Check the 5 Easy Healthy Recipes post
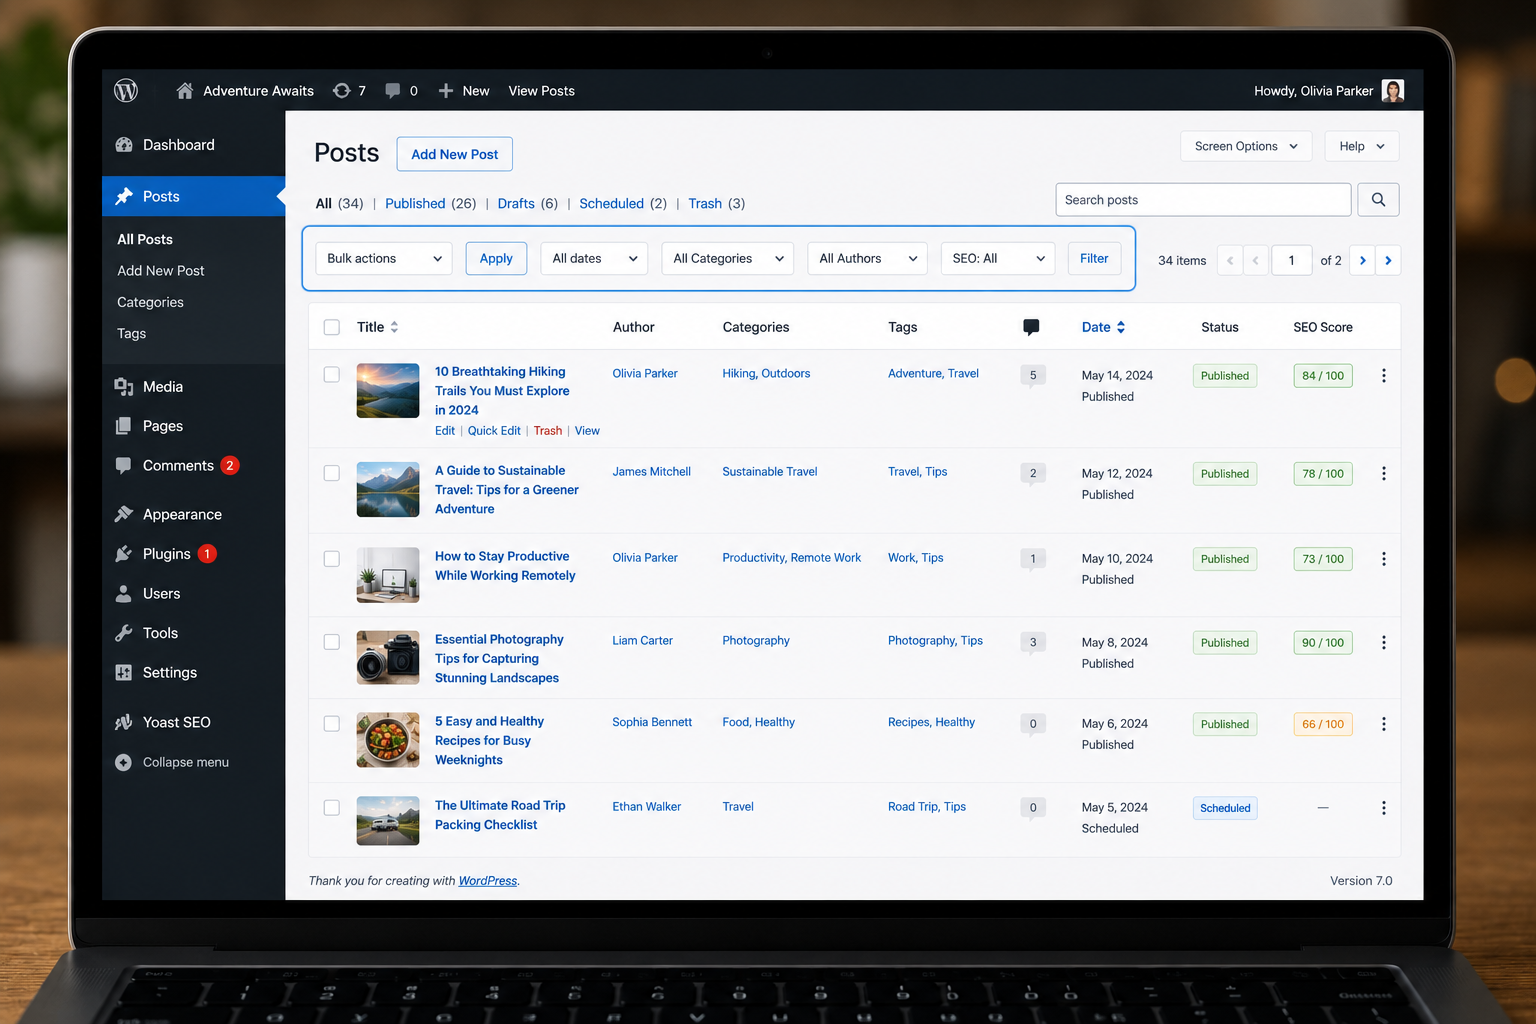The height and width of the screenshot is (1024, 1536). tap(332, 723)
